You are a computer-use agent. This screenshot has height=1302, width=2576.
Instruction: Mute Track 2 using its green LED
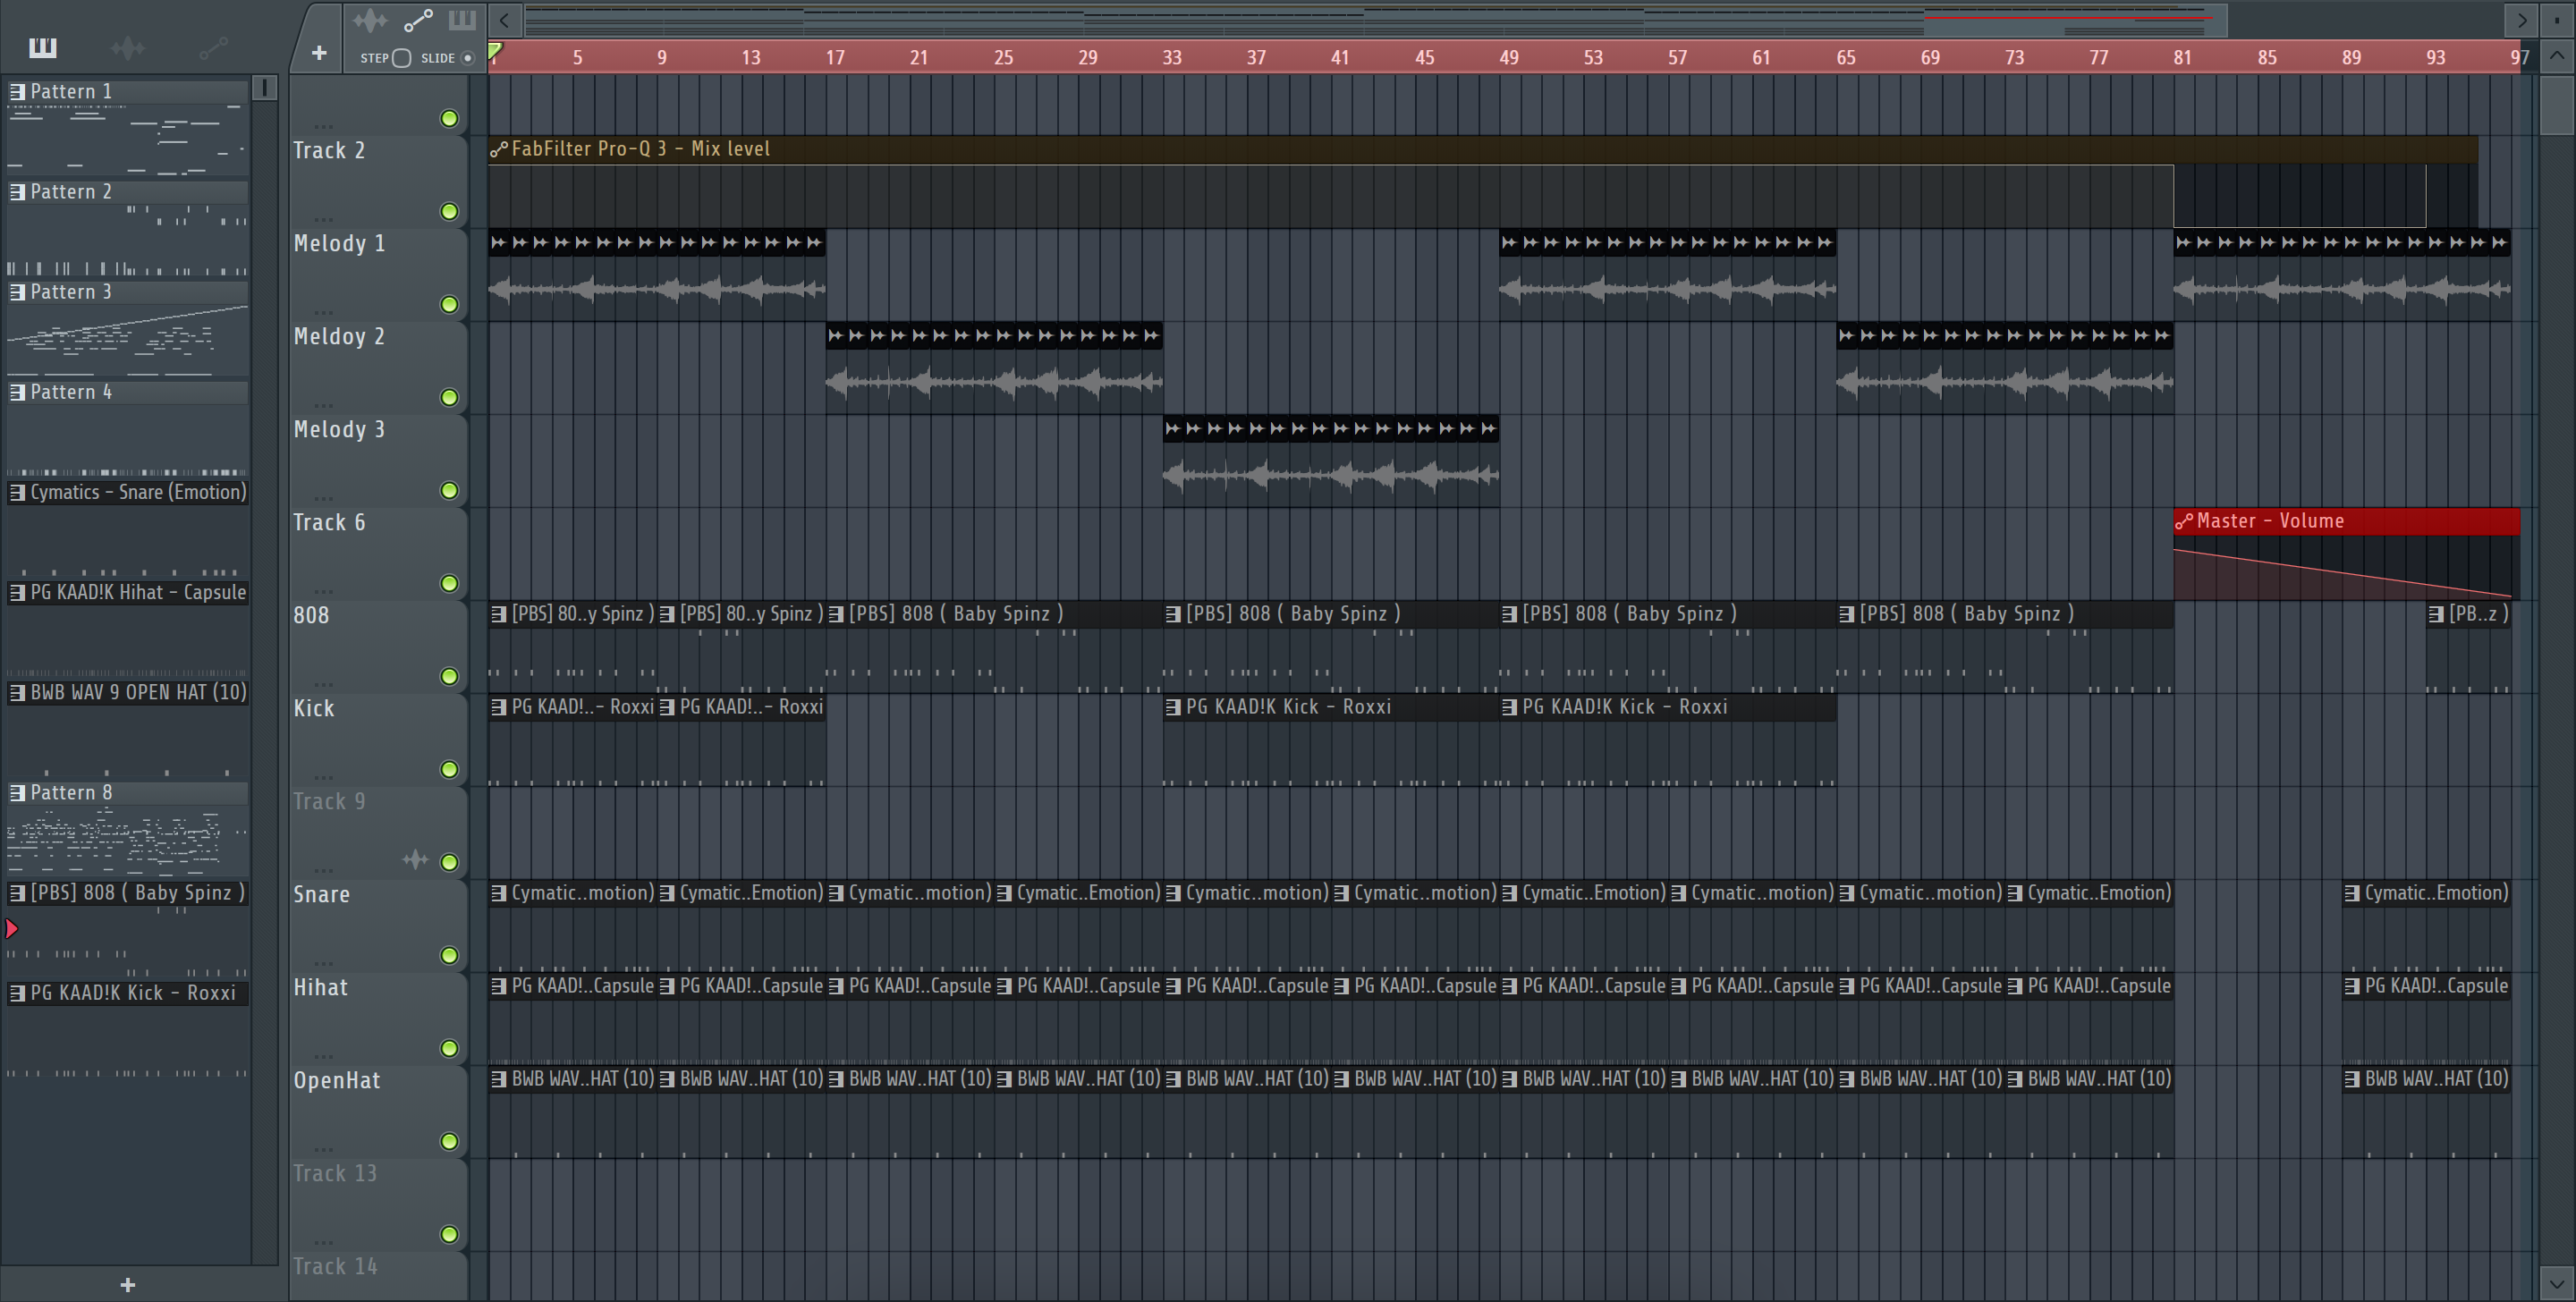point(449,211)
